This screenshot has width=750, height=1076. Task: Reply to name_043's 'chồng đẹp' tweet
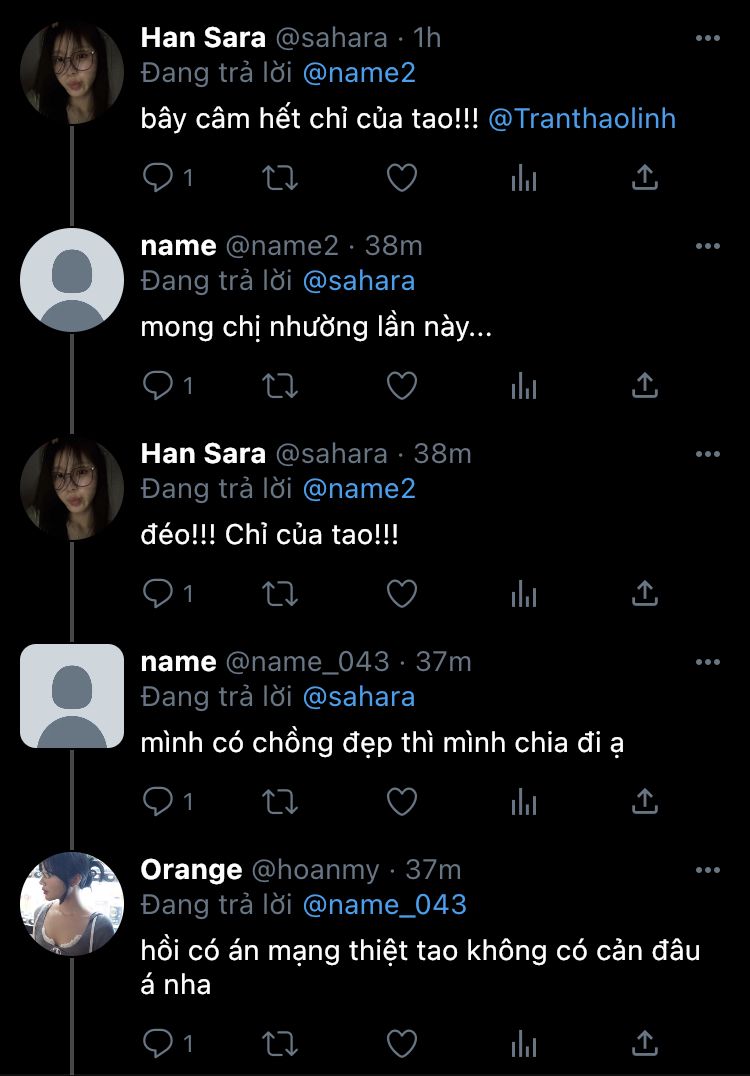[x=158, y=802]
